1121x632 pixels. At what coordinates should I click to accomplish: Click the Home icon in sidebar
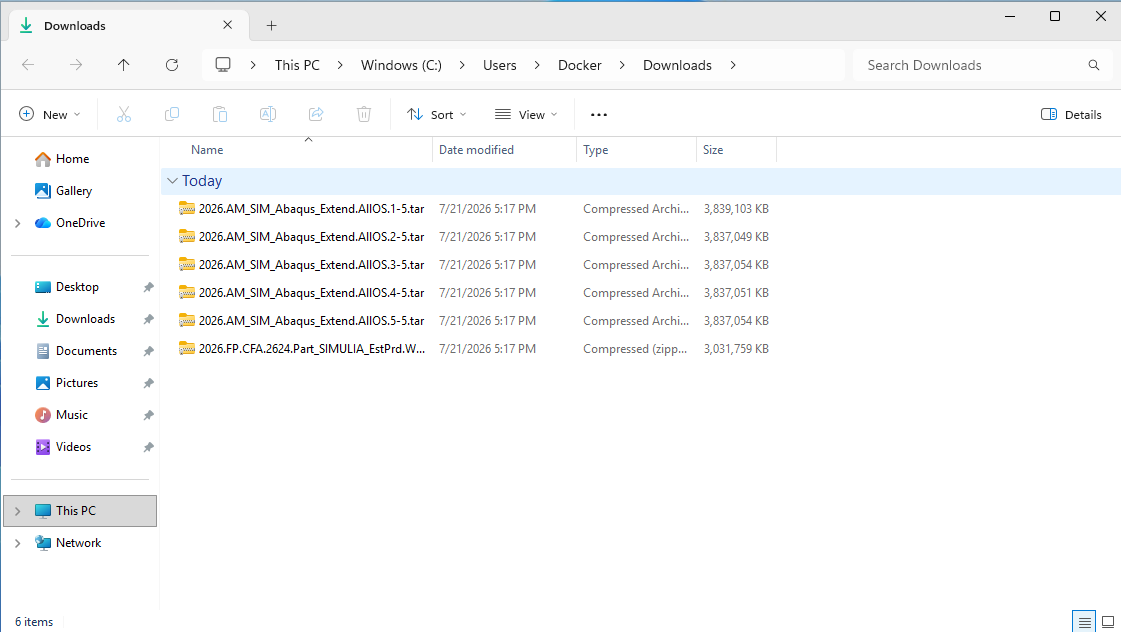[x=43, y=159]
